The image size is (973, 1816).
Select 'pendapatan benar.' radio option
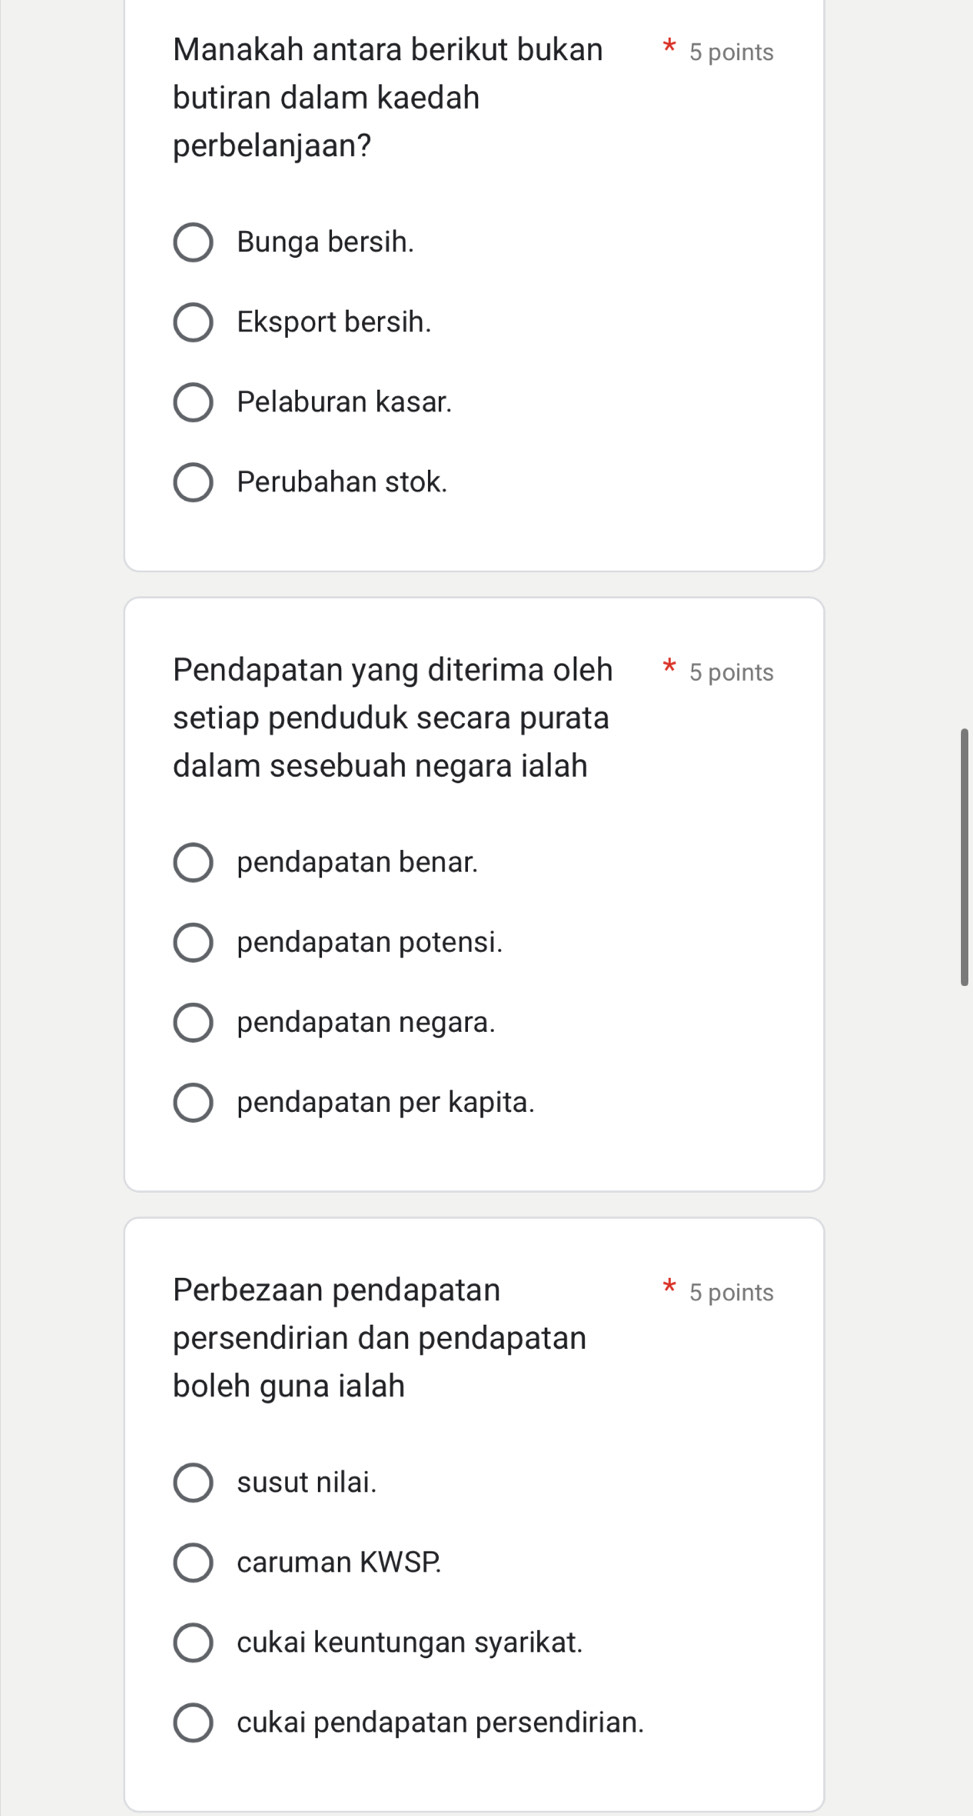[193, 862]
